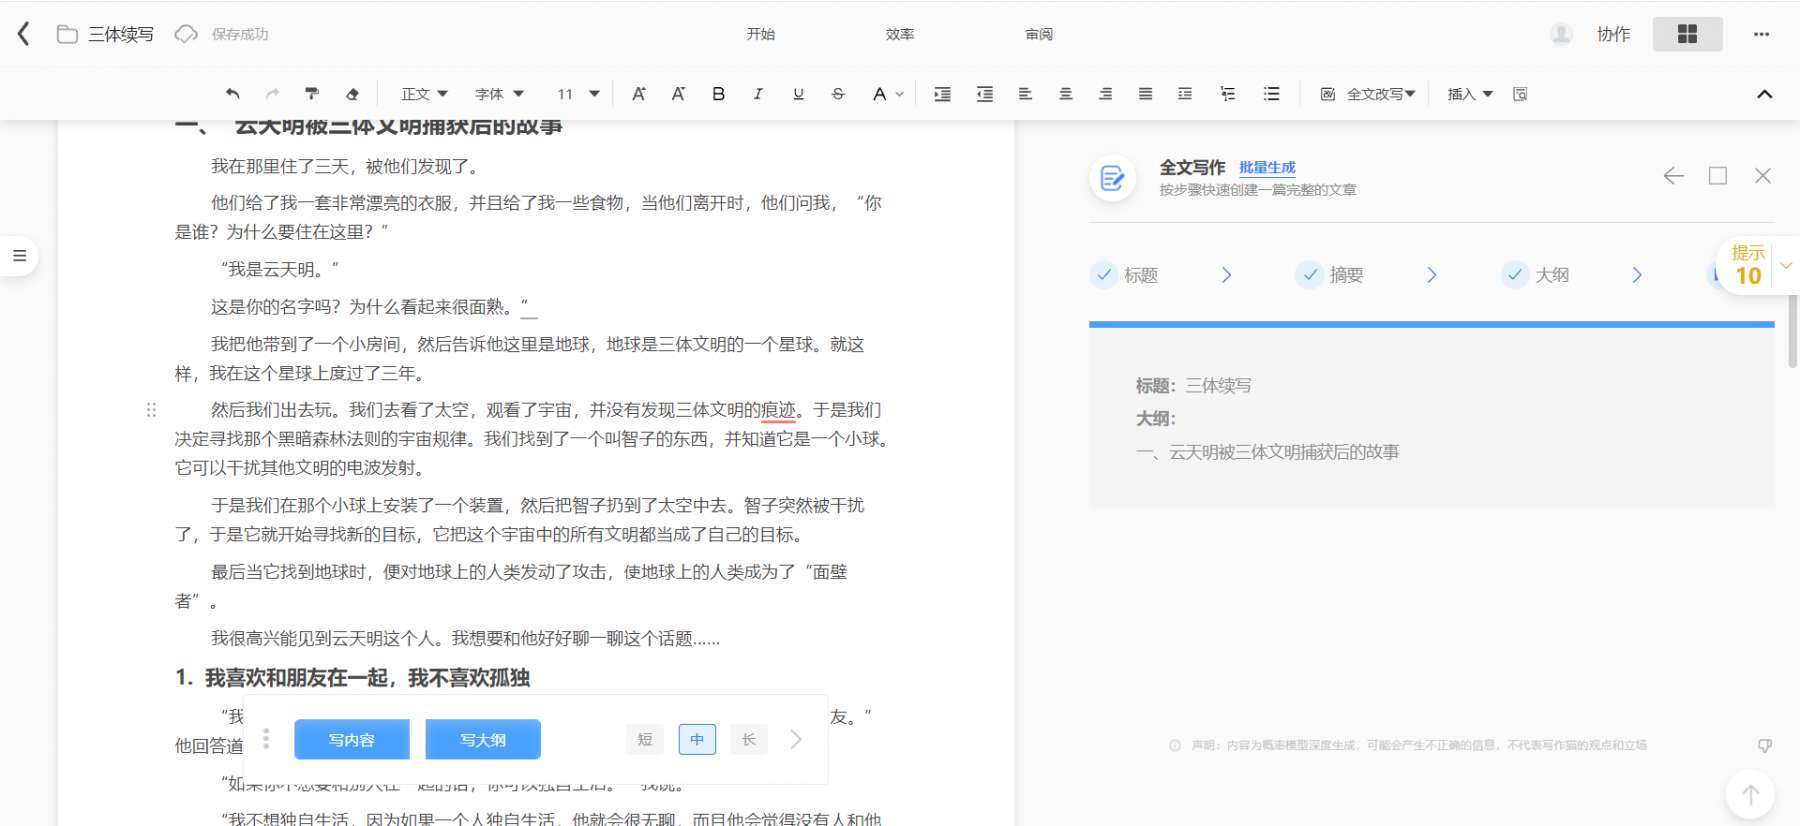1800x826 pixels.
Task: Apply the font color A
Action: [879, 94]
